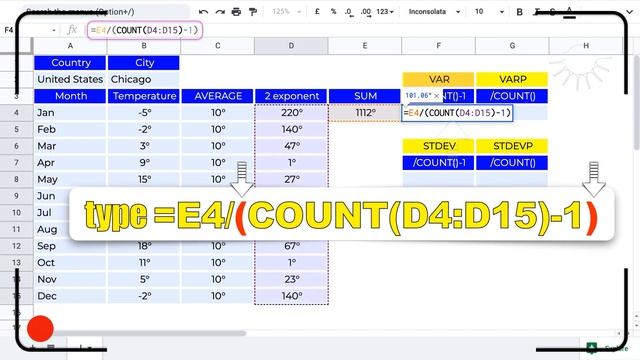The width and height of the screenshot is (640, 360).
Task: Click the VARP label cell
Action: pyautogui.click(x=512, y=79)
